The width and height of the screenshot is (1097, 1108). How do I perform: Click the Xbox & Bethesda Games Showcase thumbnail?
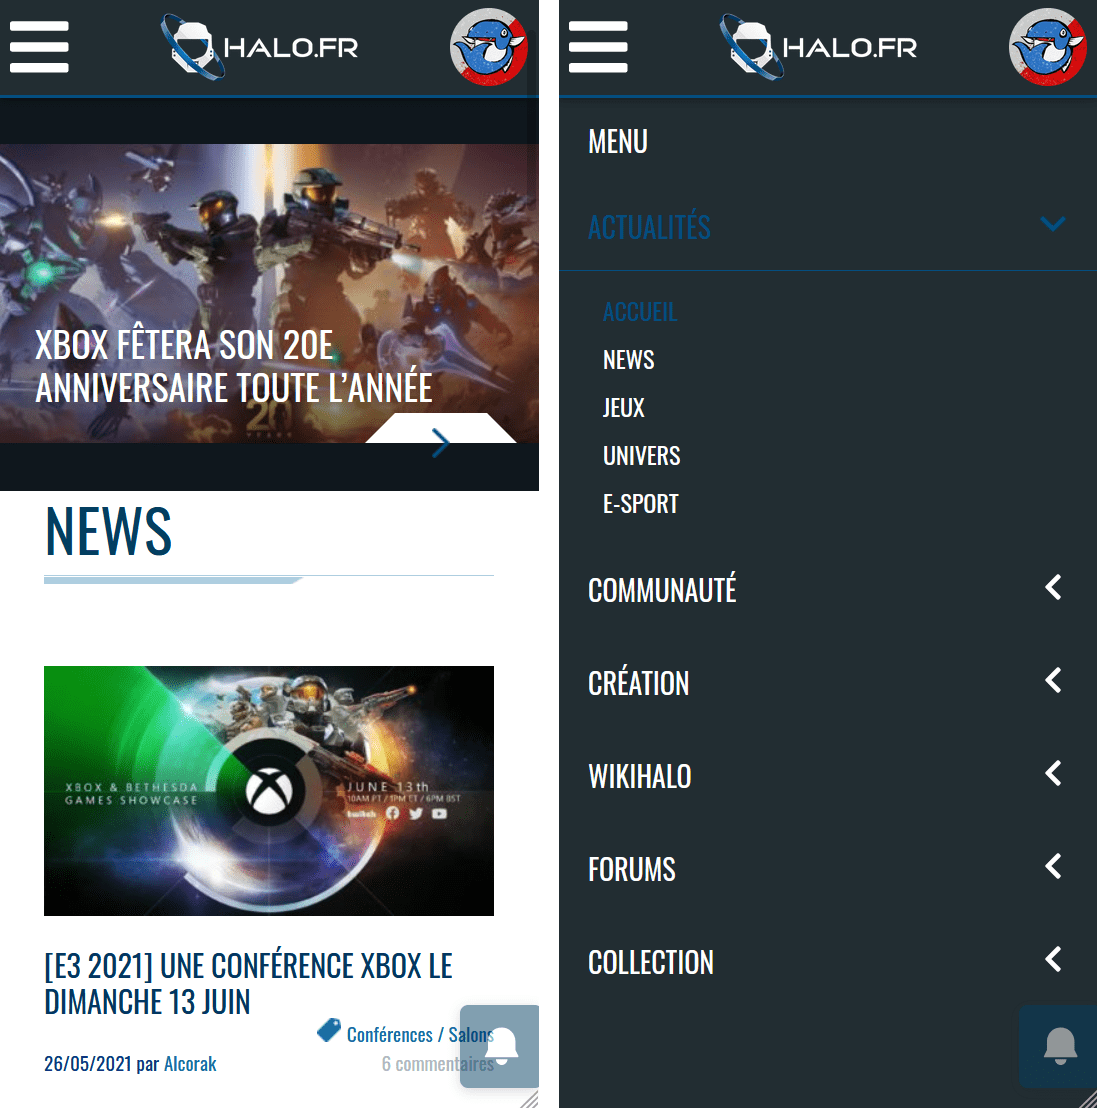(x=269, y=791)
